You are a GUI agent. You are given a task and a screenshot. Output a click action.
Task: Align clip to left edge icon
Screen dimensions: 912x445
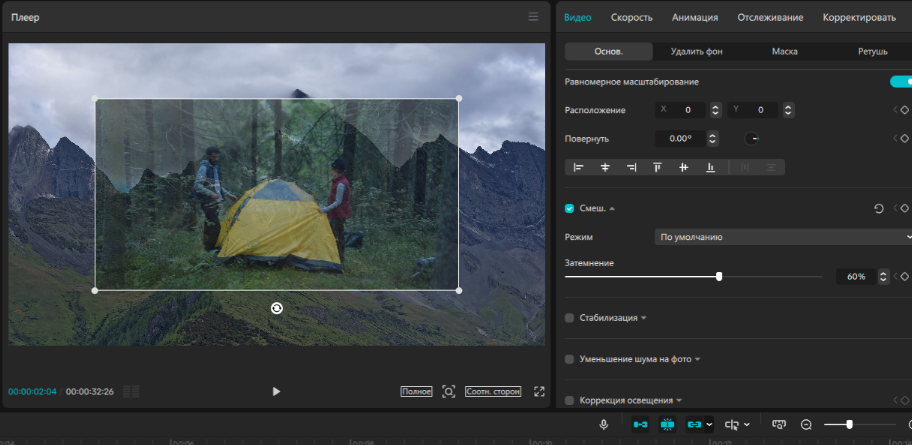(x=578, y=168)
